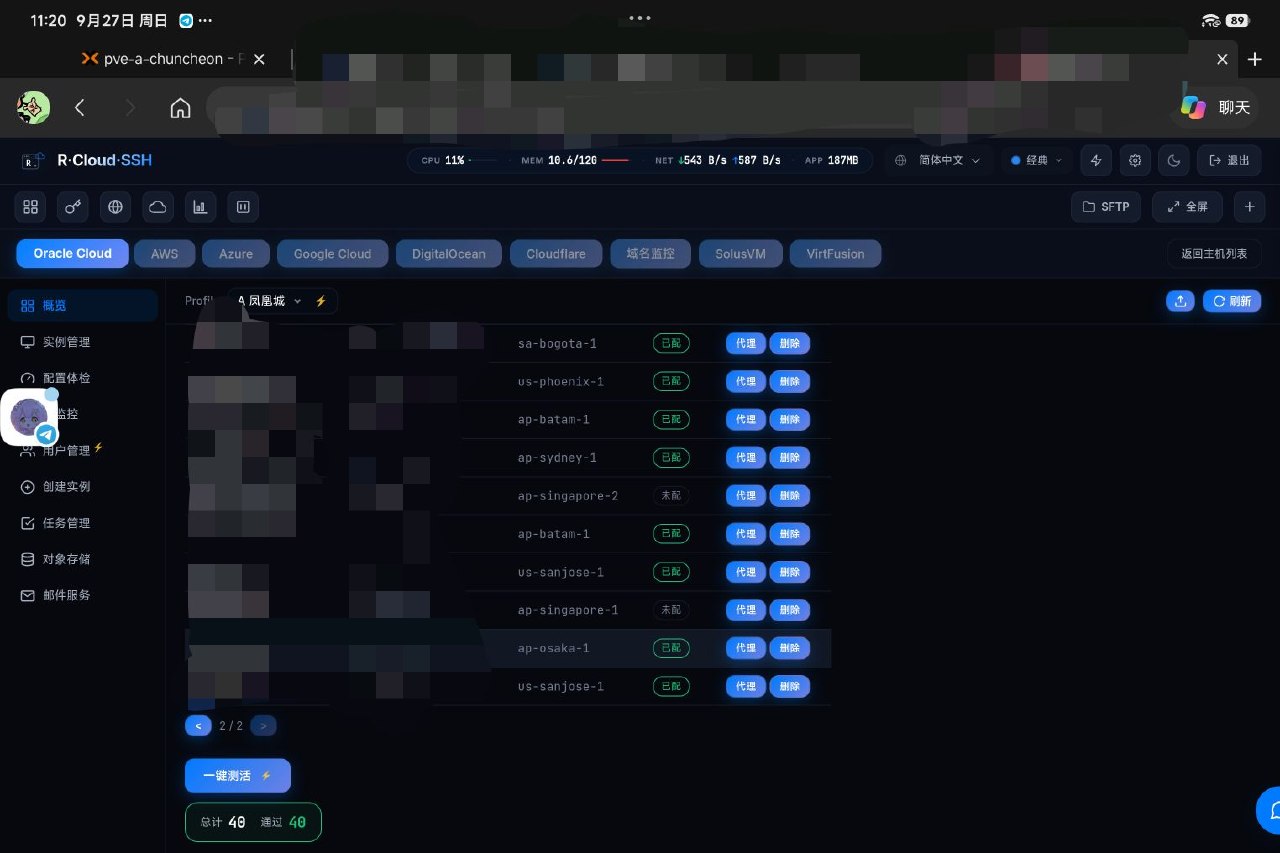Open the VirtFusion tab
The height and width of the screenshot is (853, 1280).
click(835, 254)
